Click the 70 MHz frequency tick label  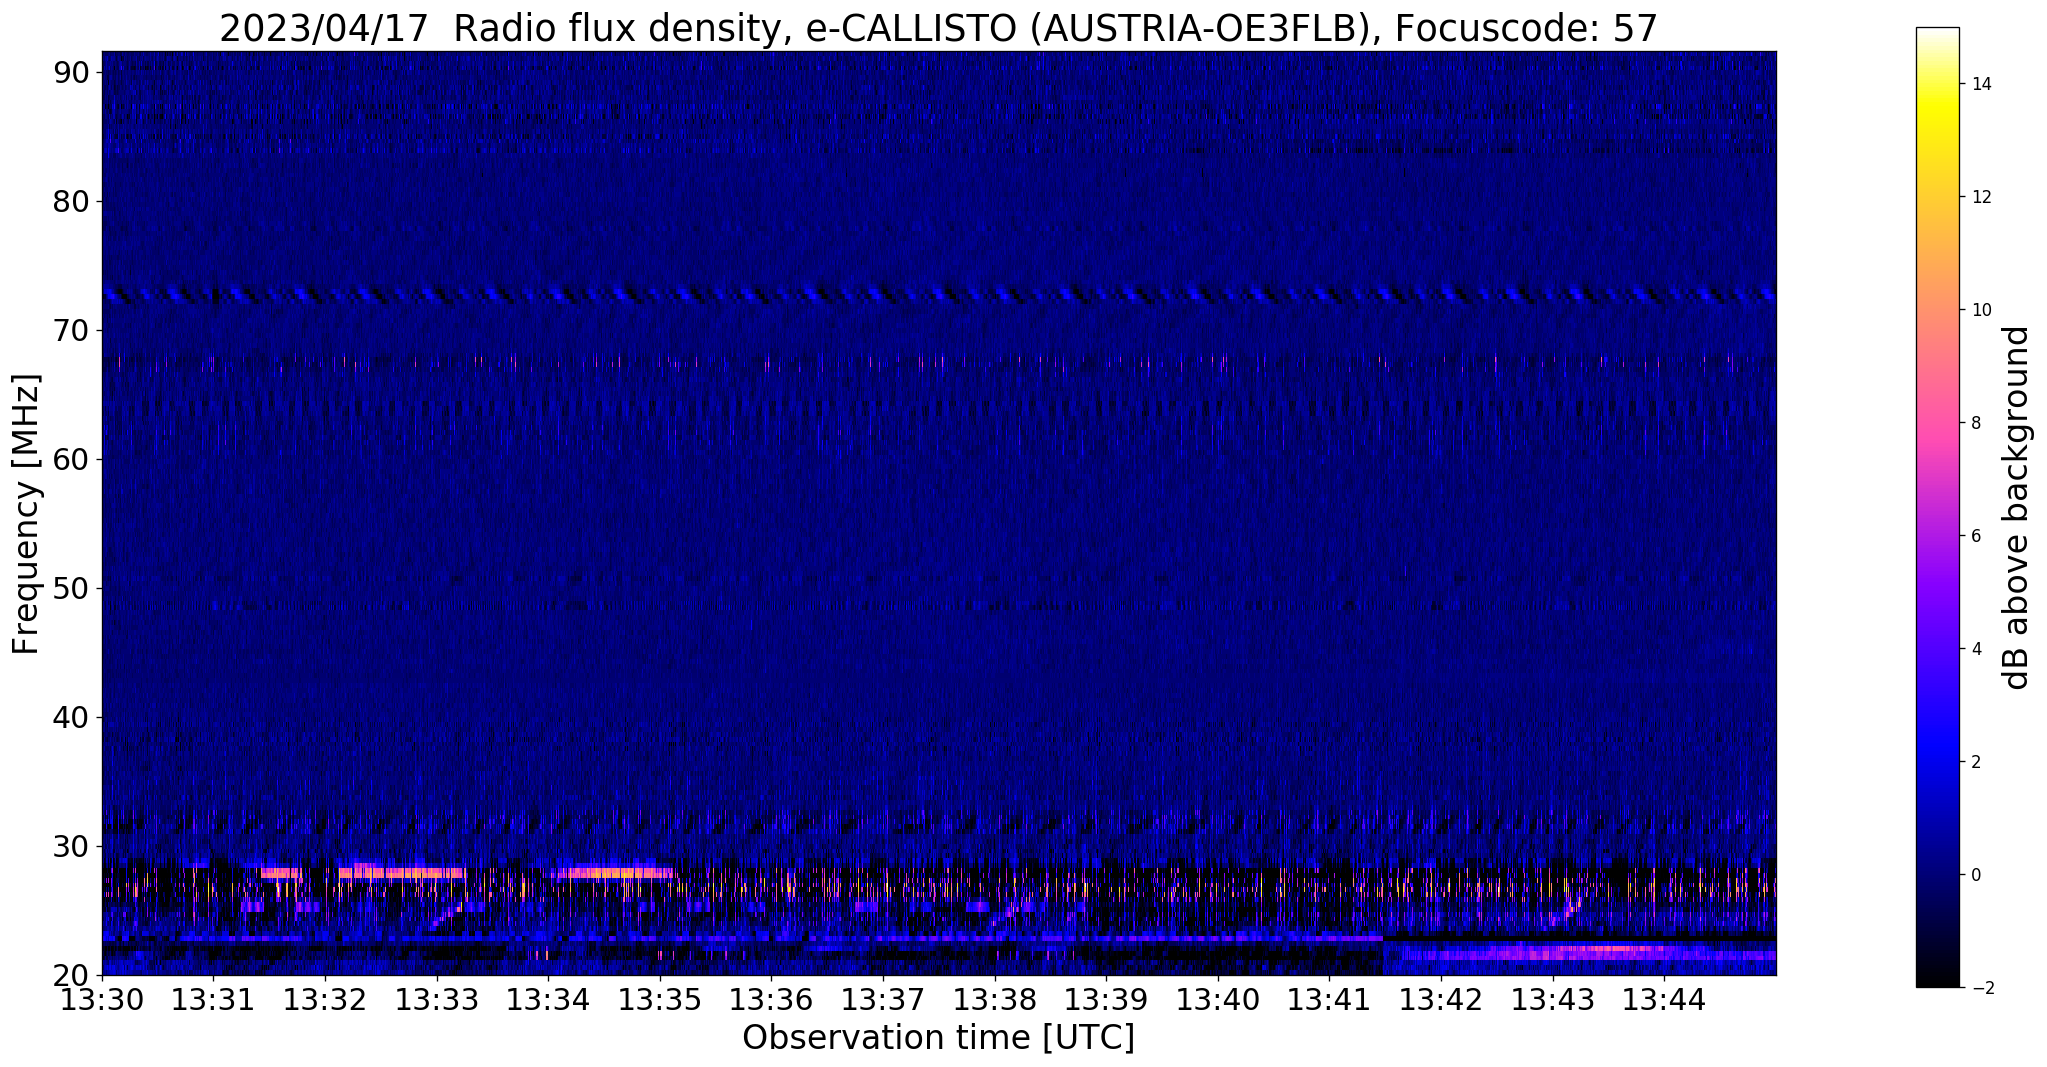[71, 330]
